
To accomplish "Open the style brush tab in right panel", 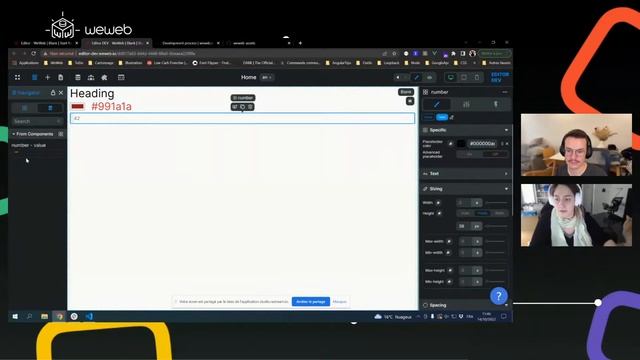I will tap(436, 104).
